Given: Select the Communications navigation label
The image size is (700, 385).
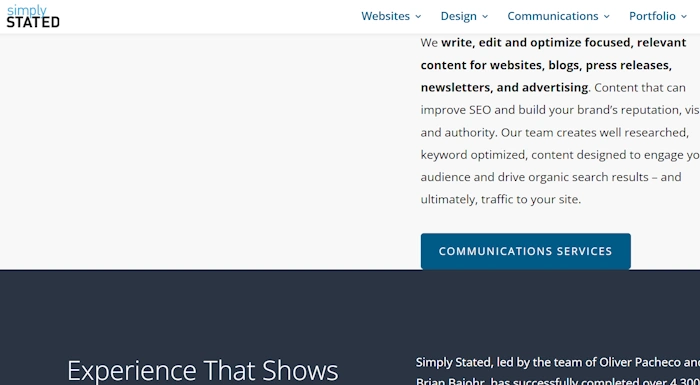Looking at the screenshot, I should coord(553,16).
